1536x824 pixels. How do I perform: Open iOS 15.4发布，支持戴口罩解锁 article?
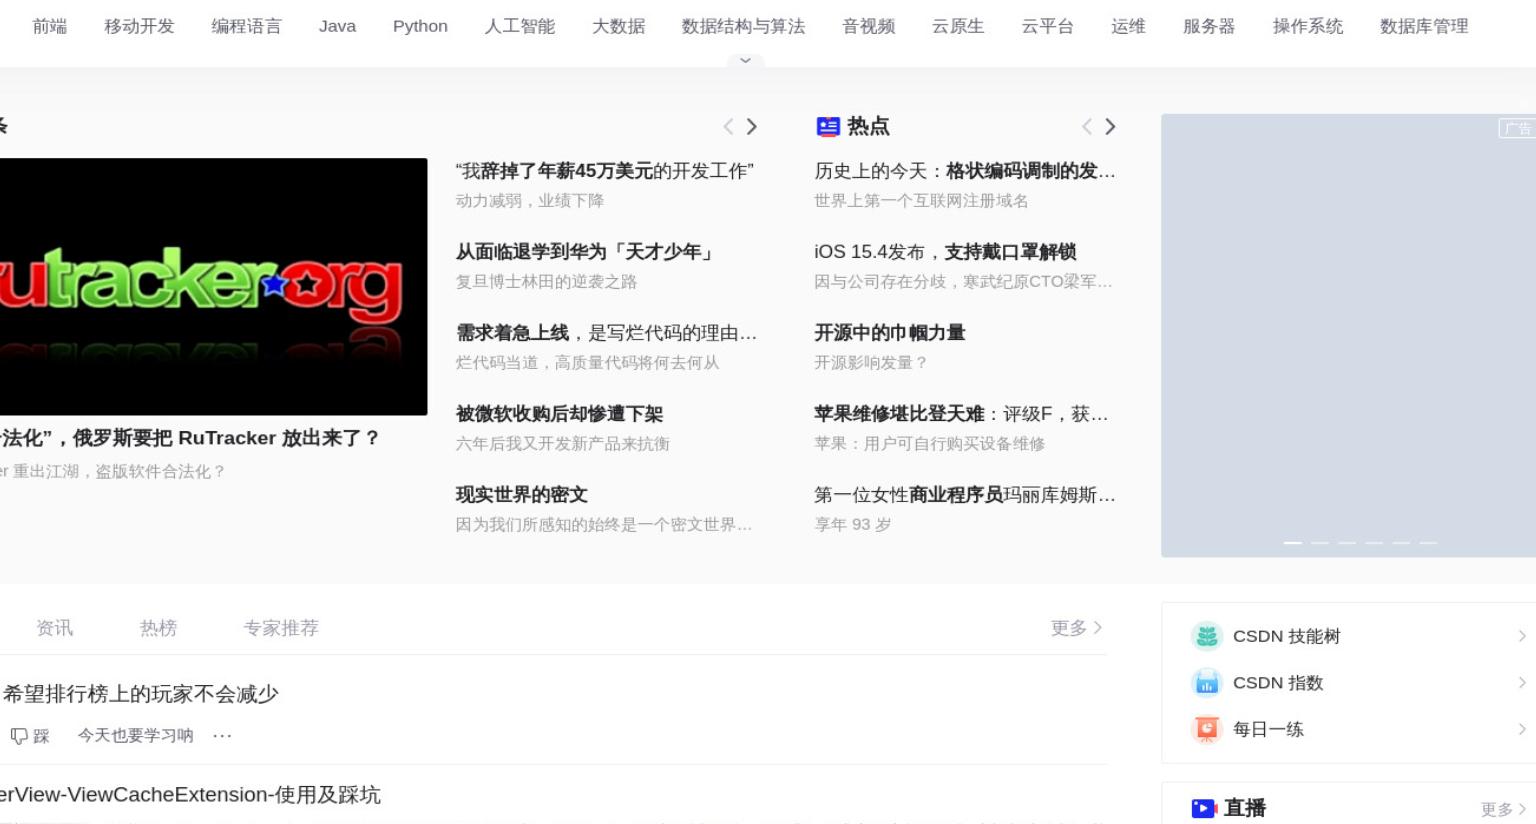pos(945,252)
